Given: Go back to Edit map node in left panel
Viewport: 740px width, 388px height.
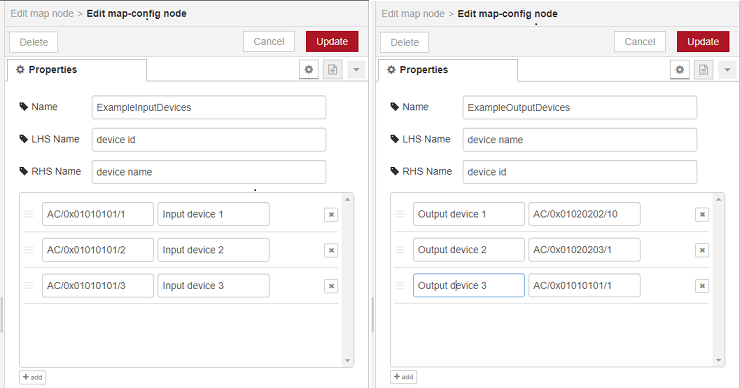Looking at the screenshot, I should (x=42, y=14).
